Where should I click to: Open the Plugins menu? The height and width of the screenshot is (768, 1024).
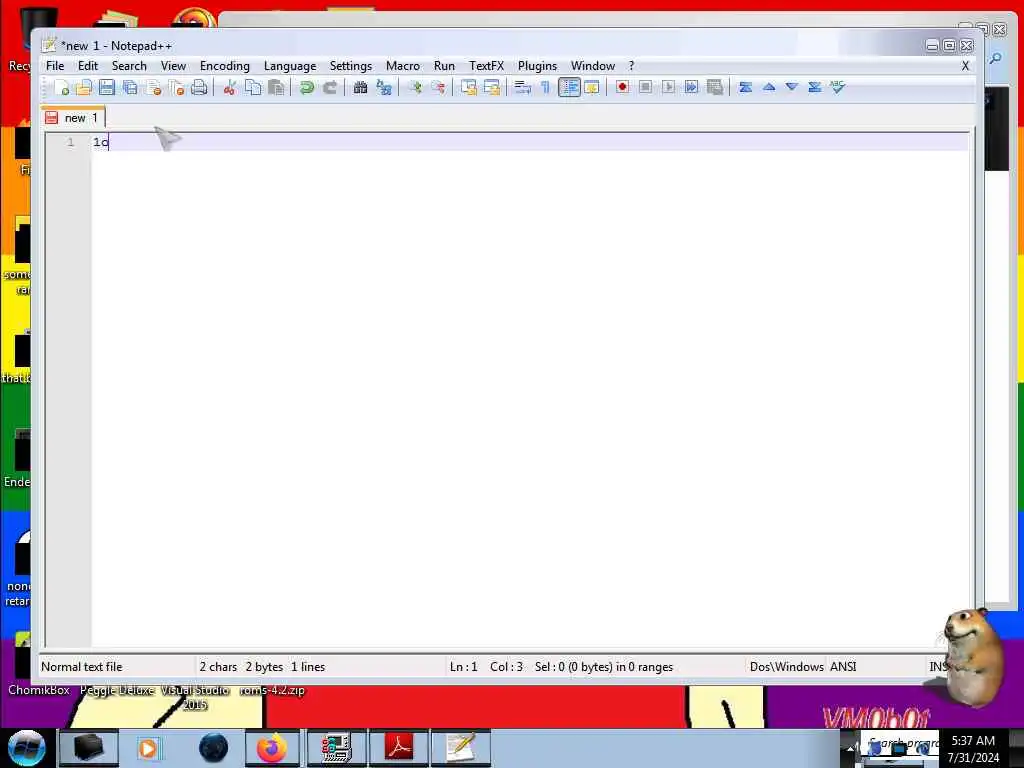[x=537, y=66]
